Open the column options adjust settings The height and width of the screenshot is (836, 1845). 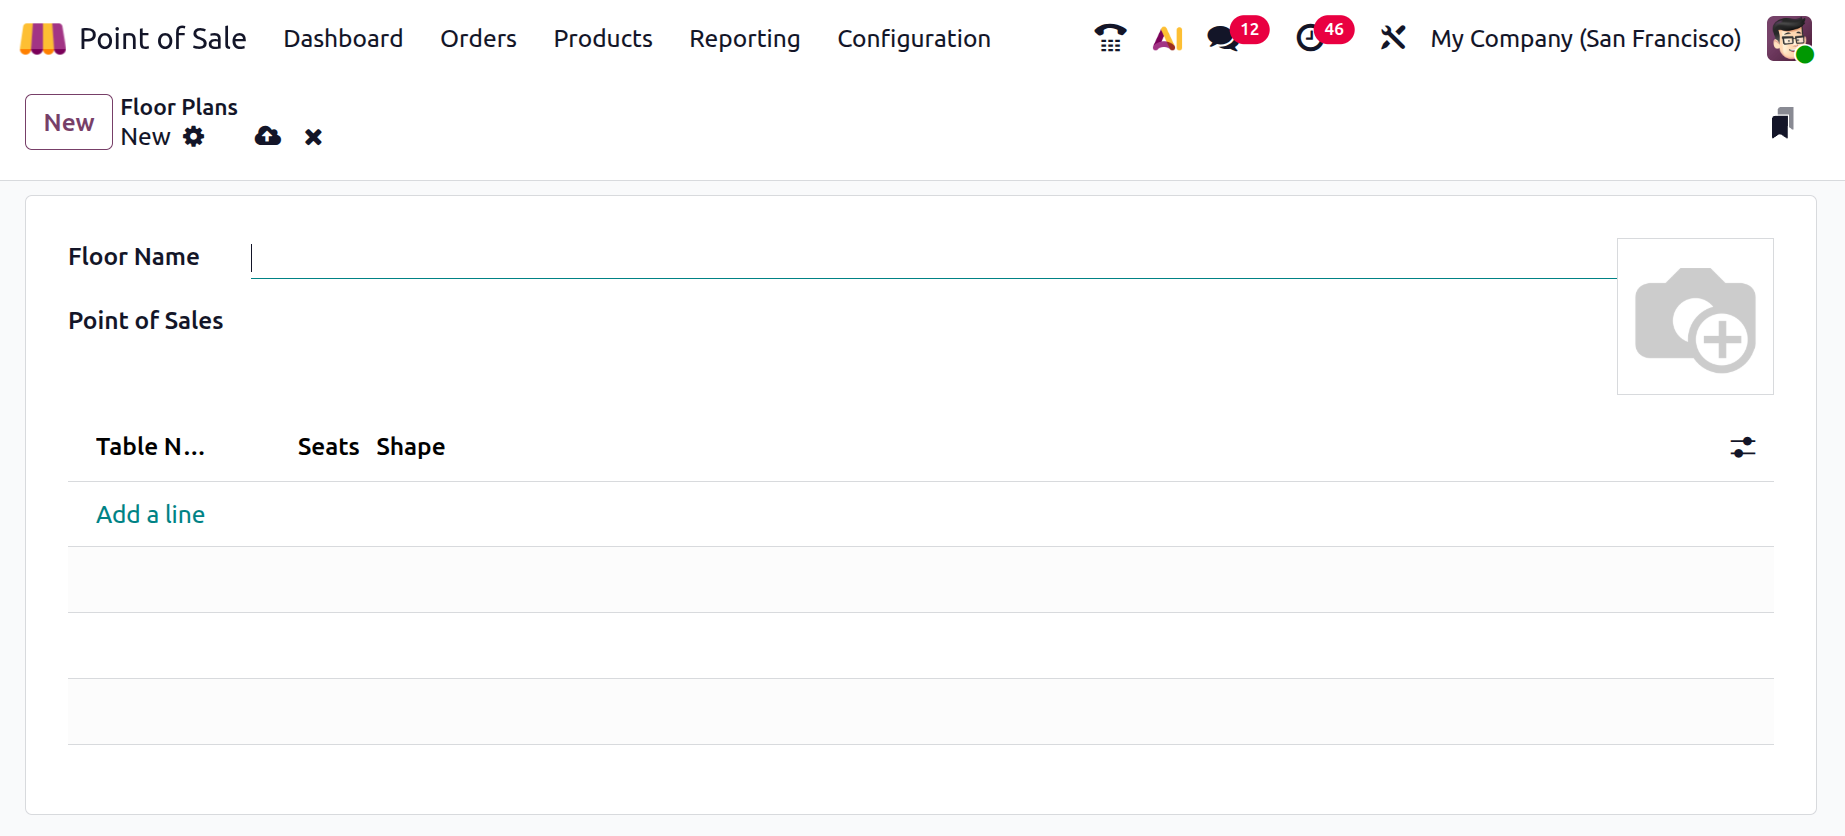(1742, 447)
